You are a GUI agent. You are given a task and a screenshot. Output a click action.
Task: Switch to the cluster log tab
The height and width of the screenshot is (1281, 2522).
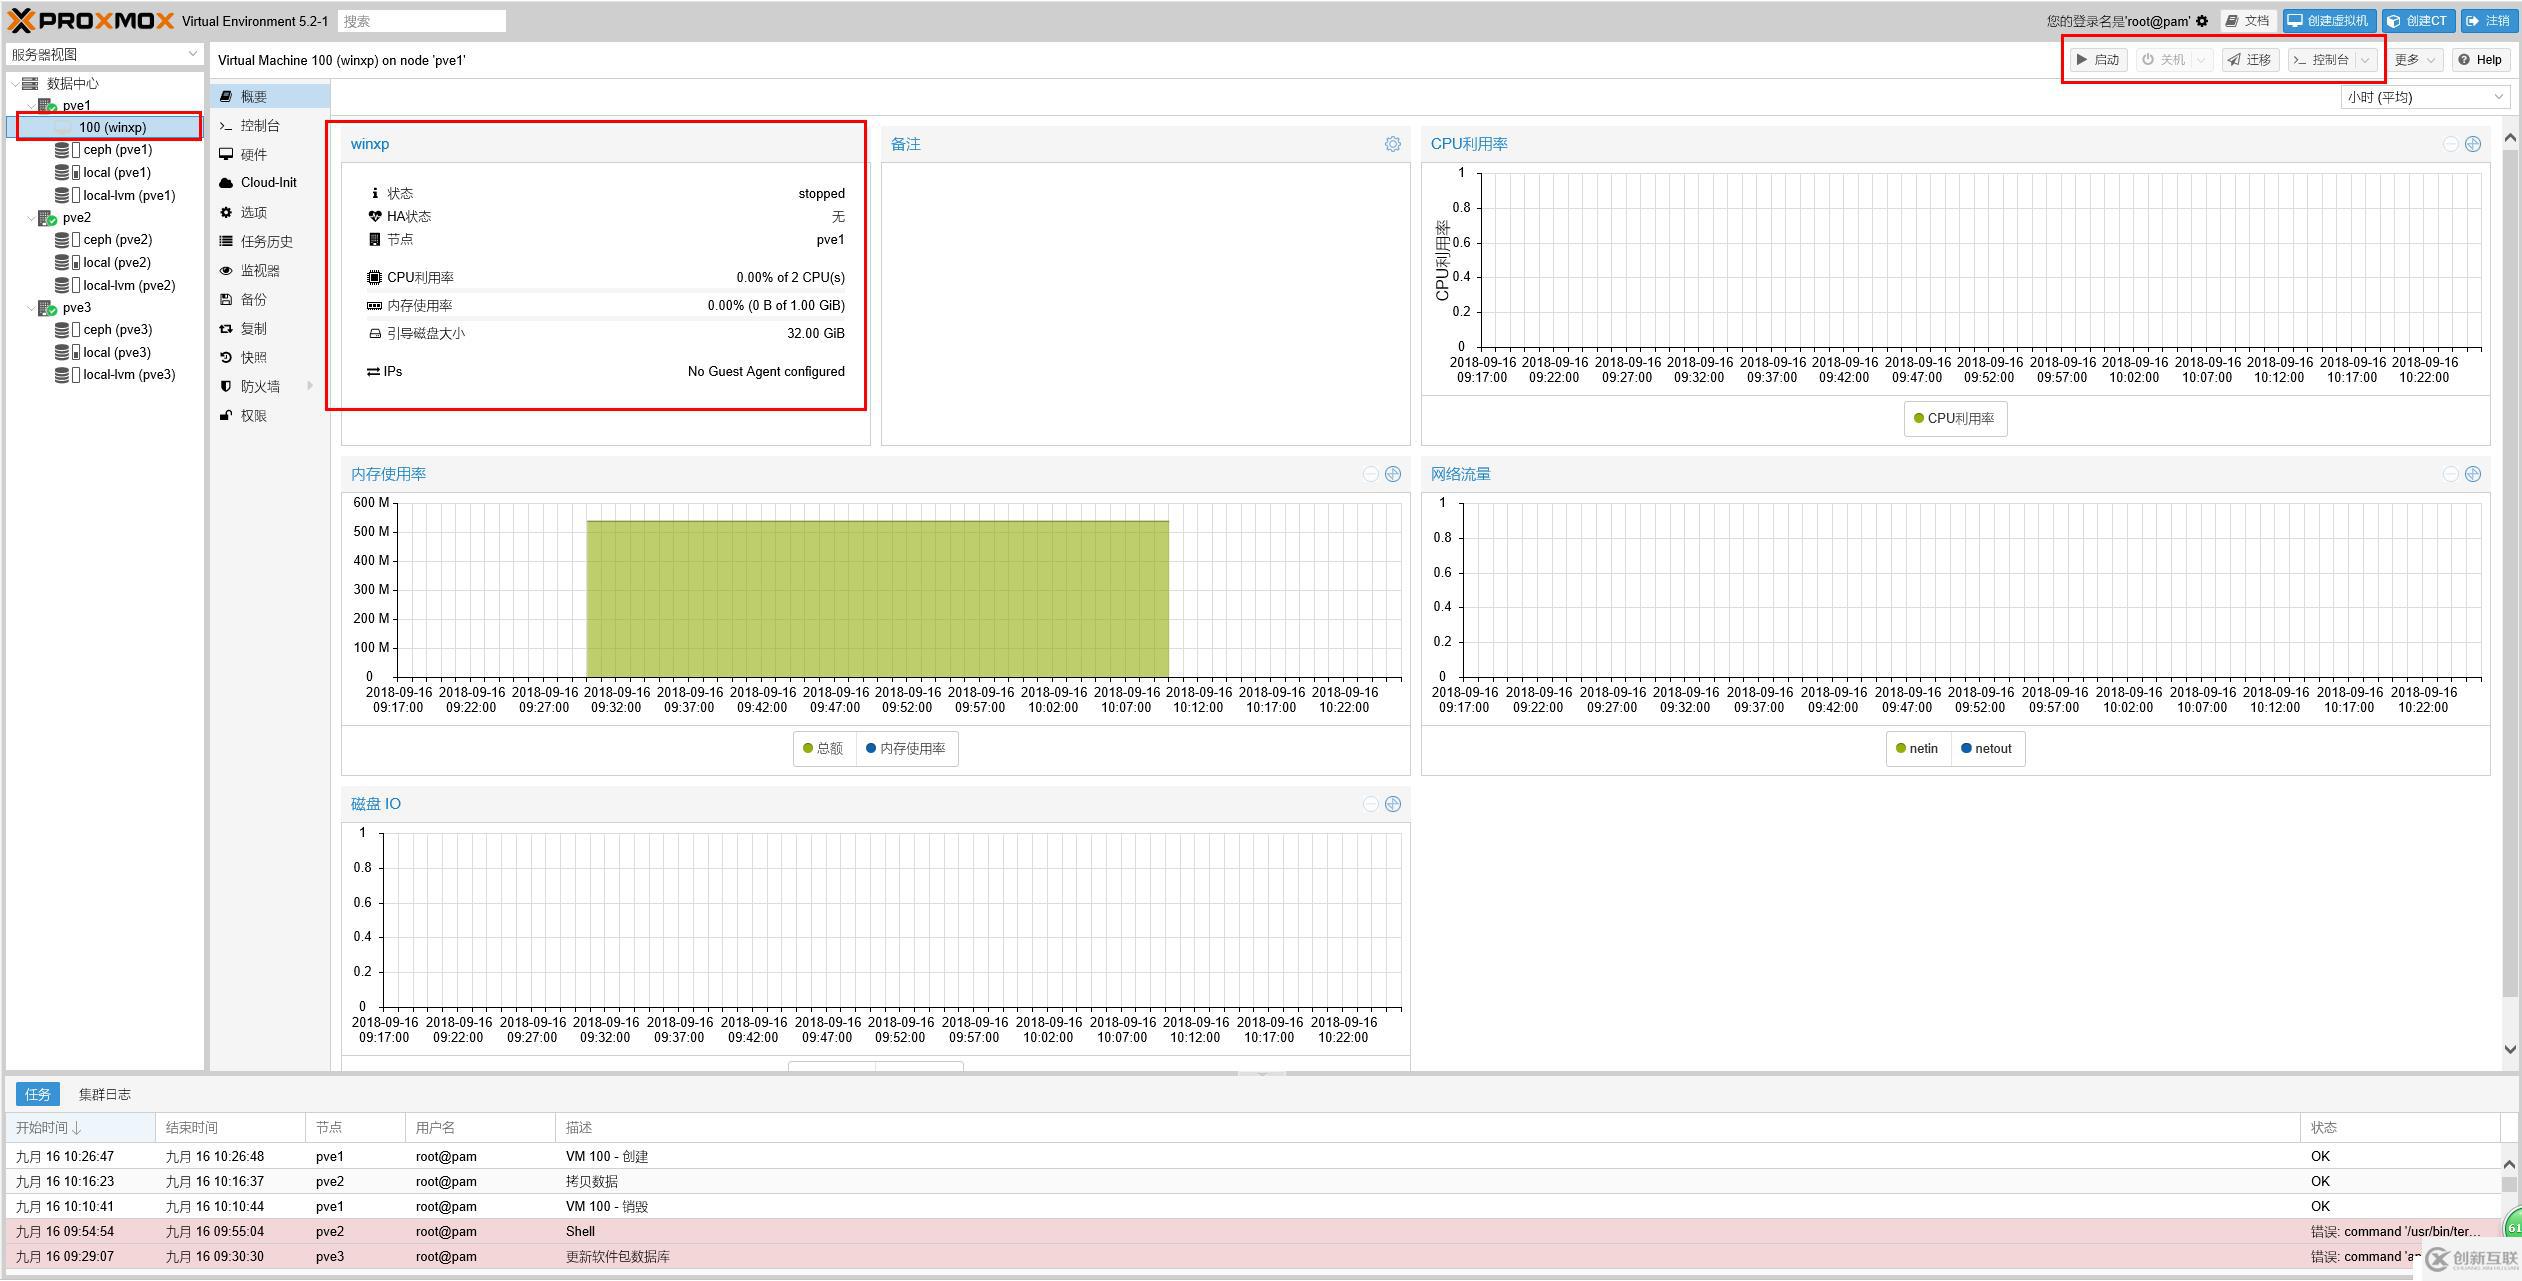(105, 1094)
